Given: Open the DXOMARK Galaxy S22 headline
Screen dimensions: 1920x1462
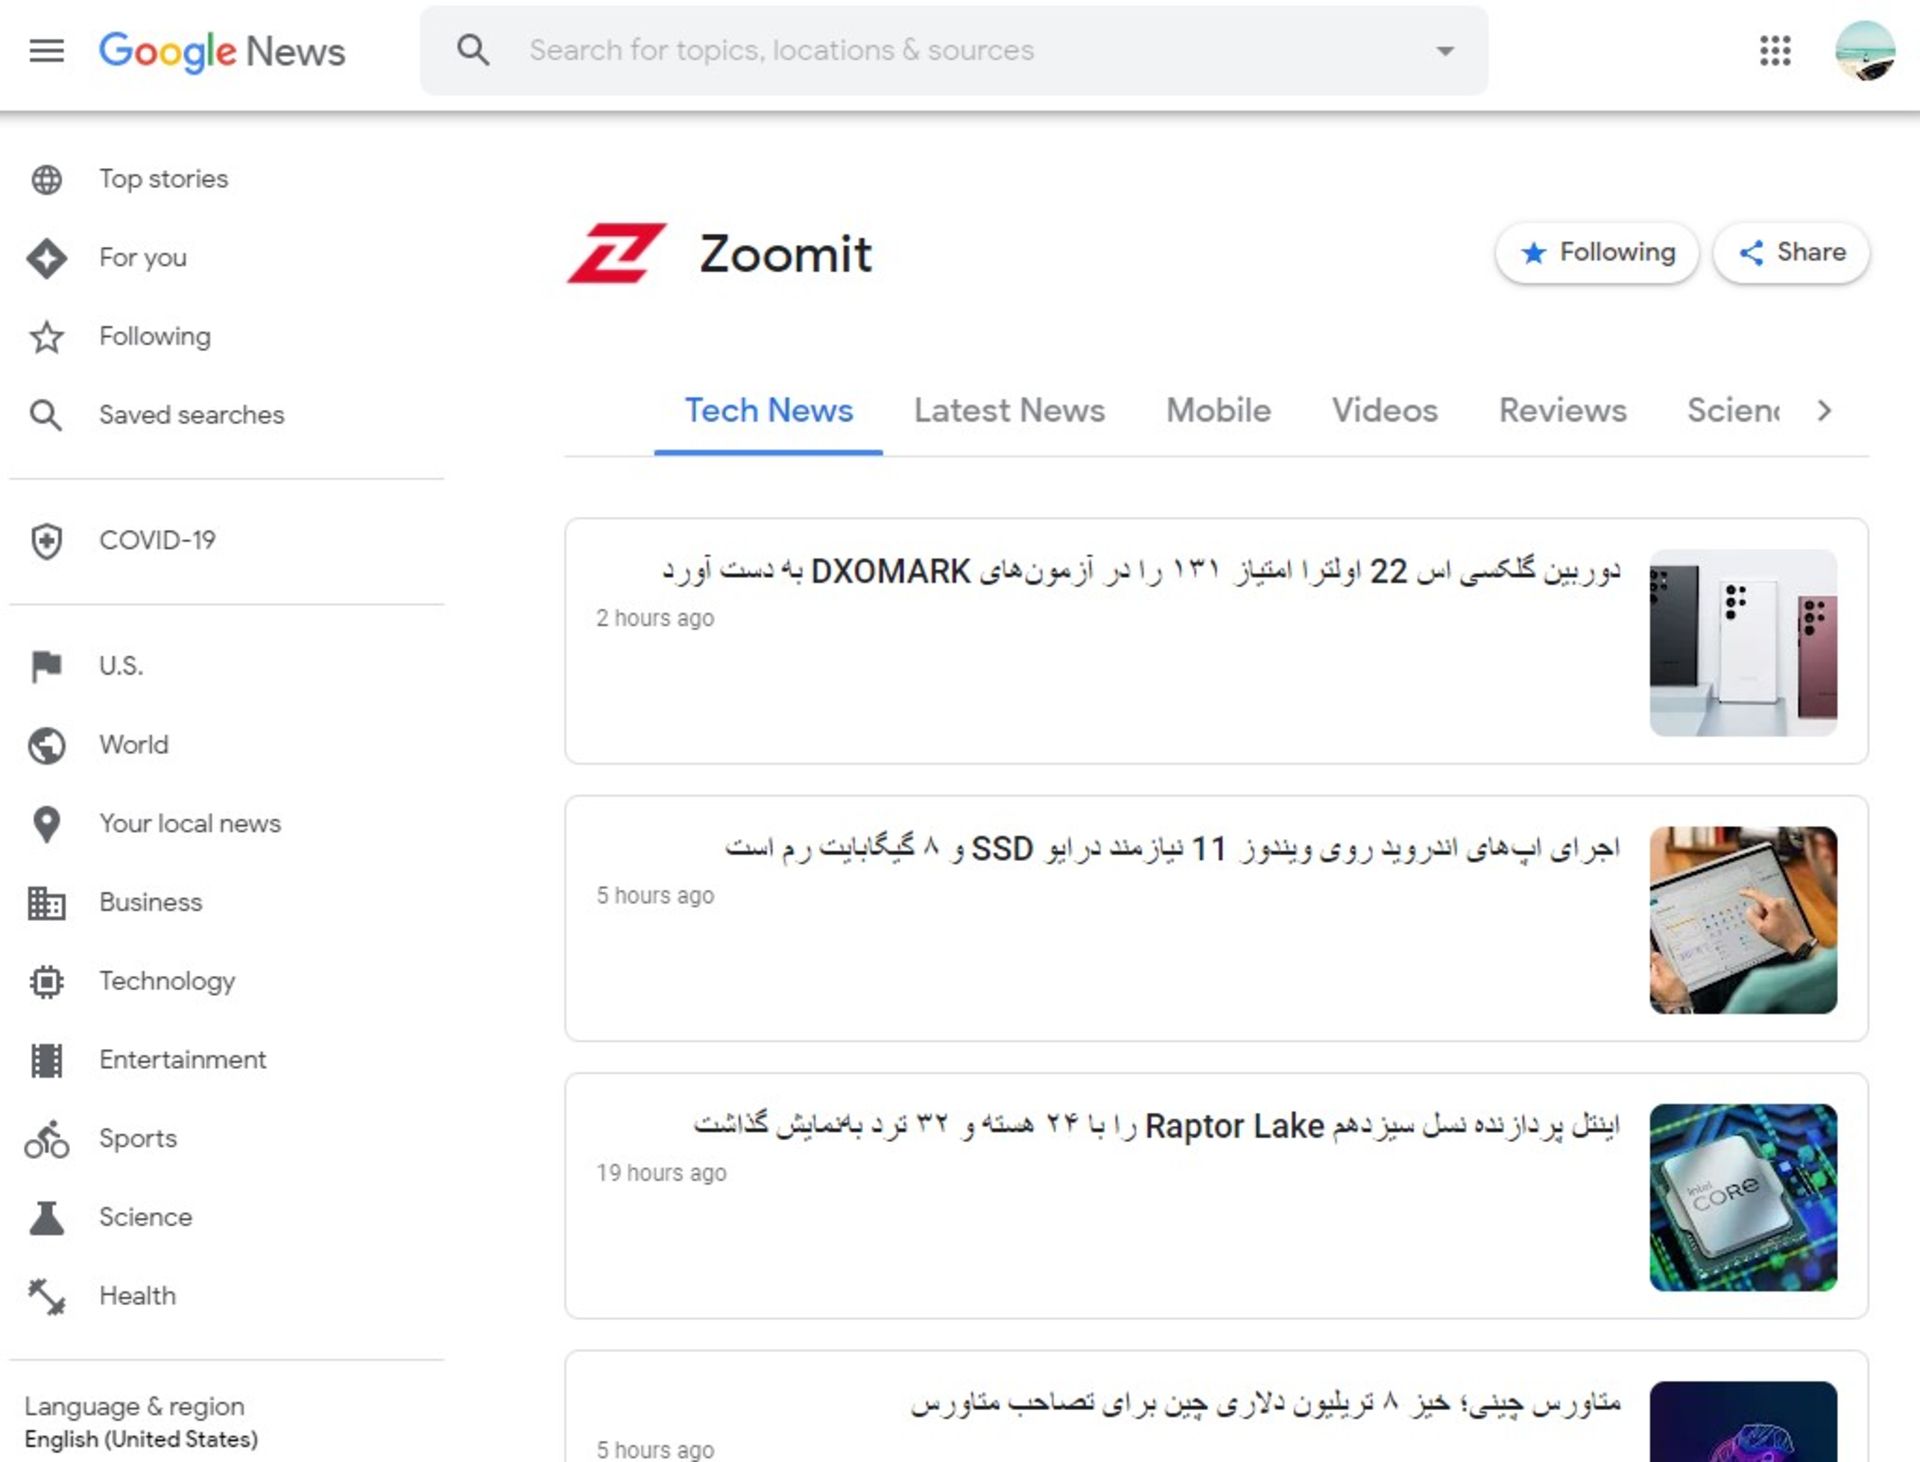Looking at the screenshot, I should [1141, 571].
